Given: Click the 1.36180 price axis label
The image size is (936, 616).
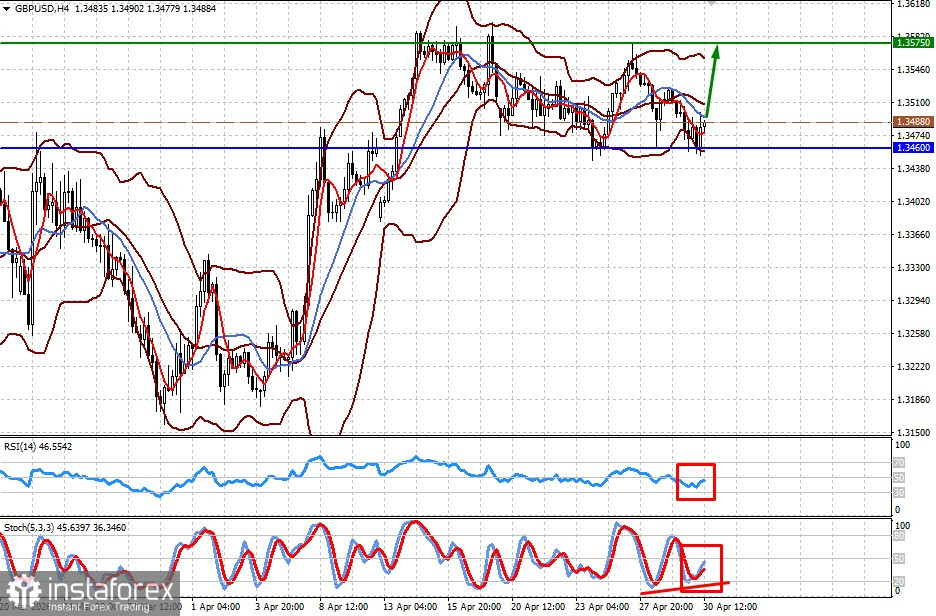Looking at the screenshot, I should 913,4.
